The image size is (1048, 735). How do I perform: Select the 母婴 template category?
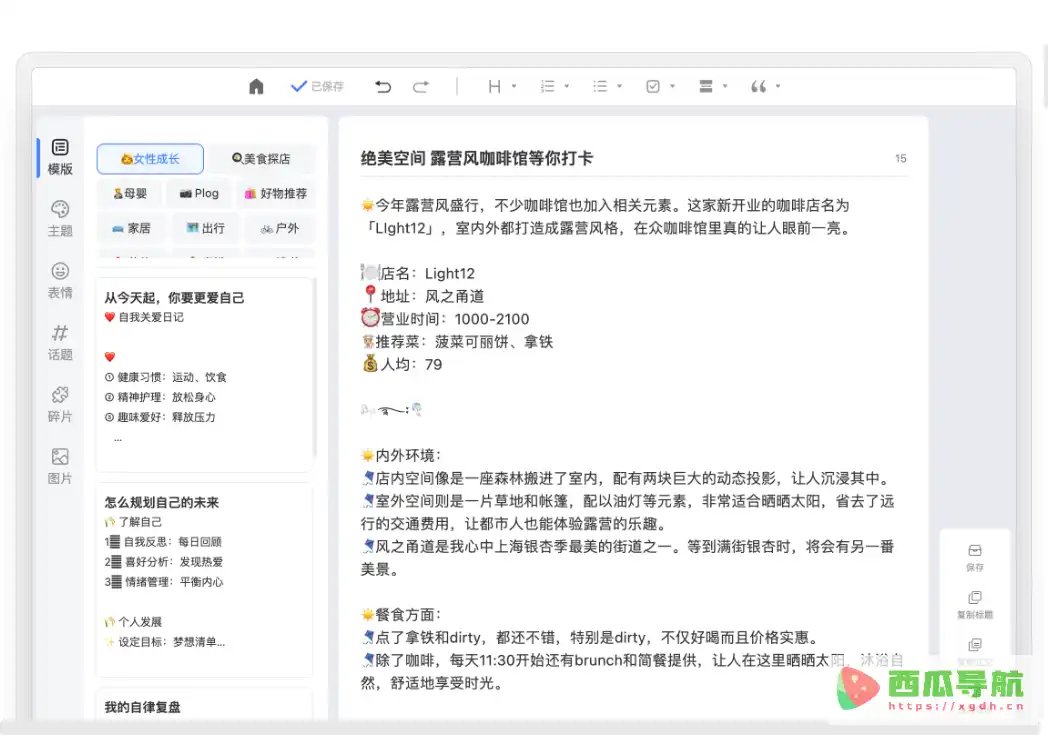[130, 194]
